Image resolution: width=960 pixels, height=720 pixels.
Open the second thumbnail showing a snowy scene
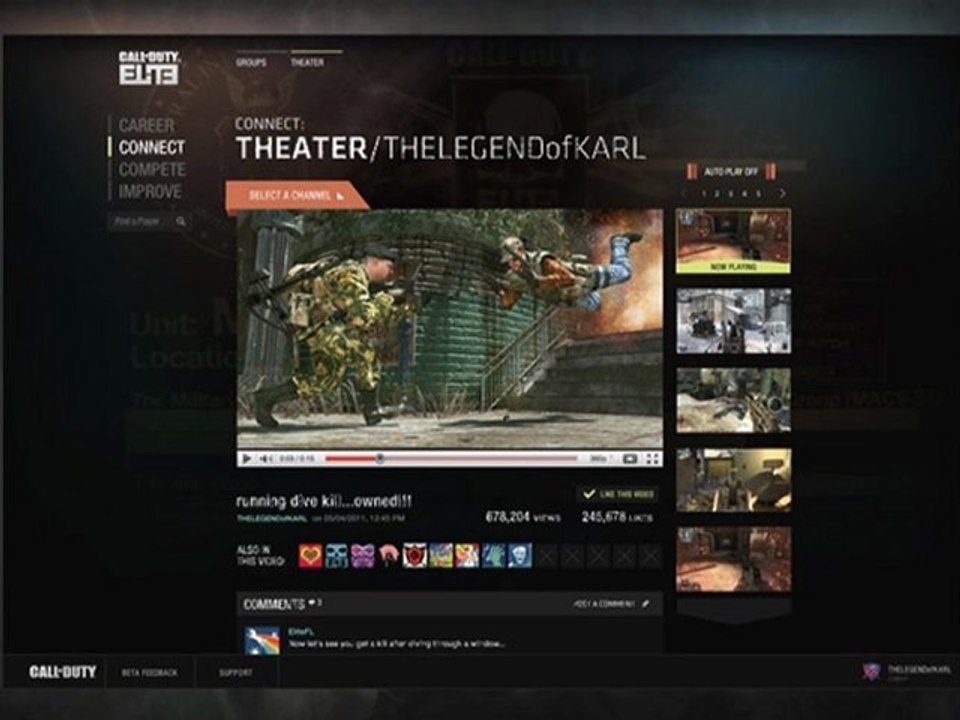733,321
